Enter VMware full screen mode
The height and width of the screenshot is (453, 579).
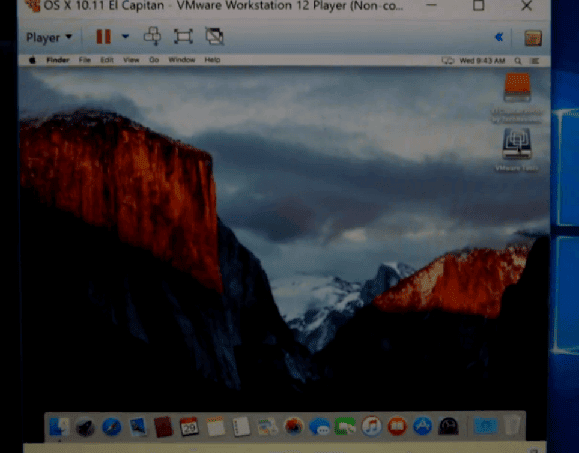point(183,36)
